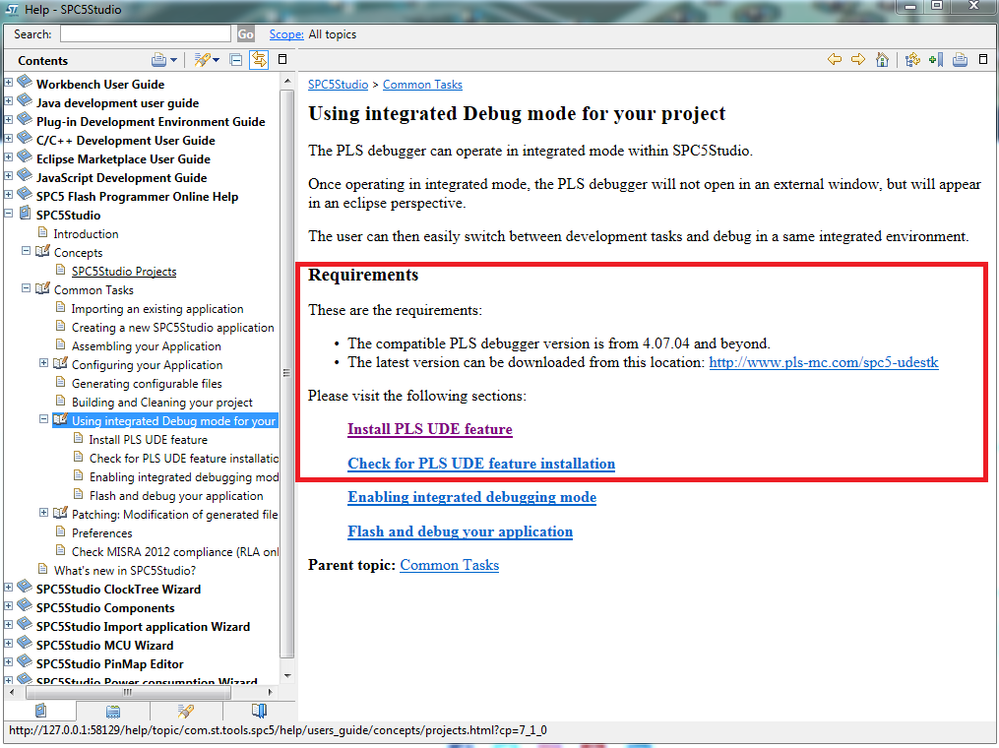This screenshot has width=999, height=748.
Task: Collapse the SPC5Studio tree node
Action: (8, 213)
